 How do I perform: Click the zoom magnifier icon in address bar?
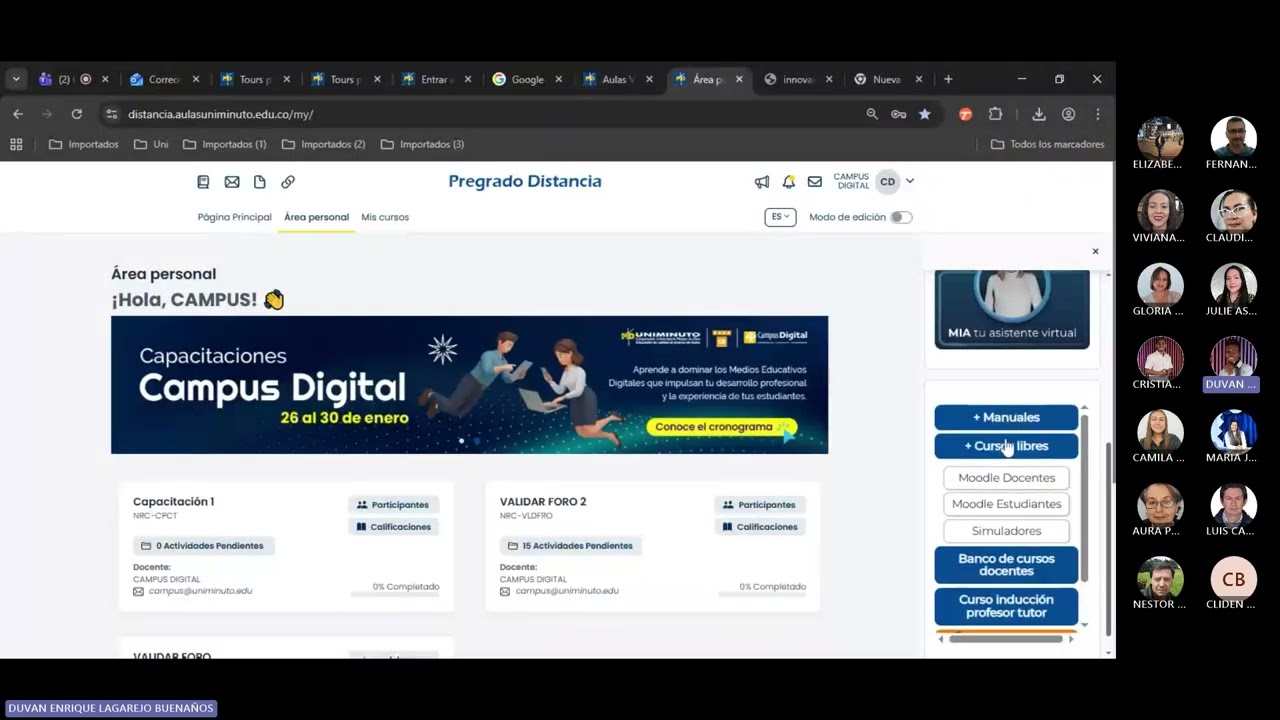872,114
